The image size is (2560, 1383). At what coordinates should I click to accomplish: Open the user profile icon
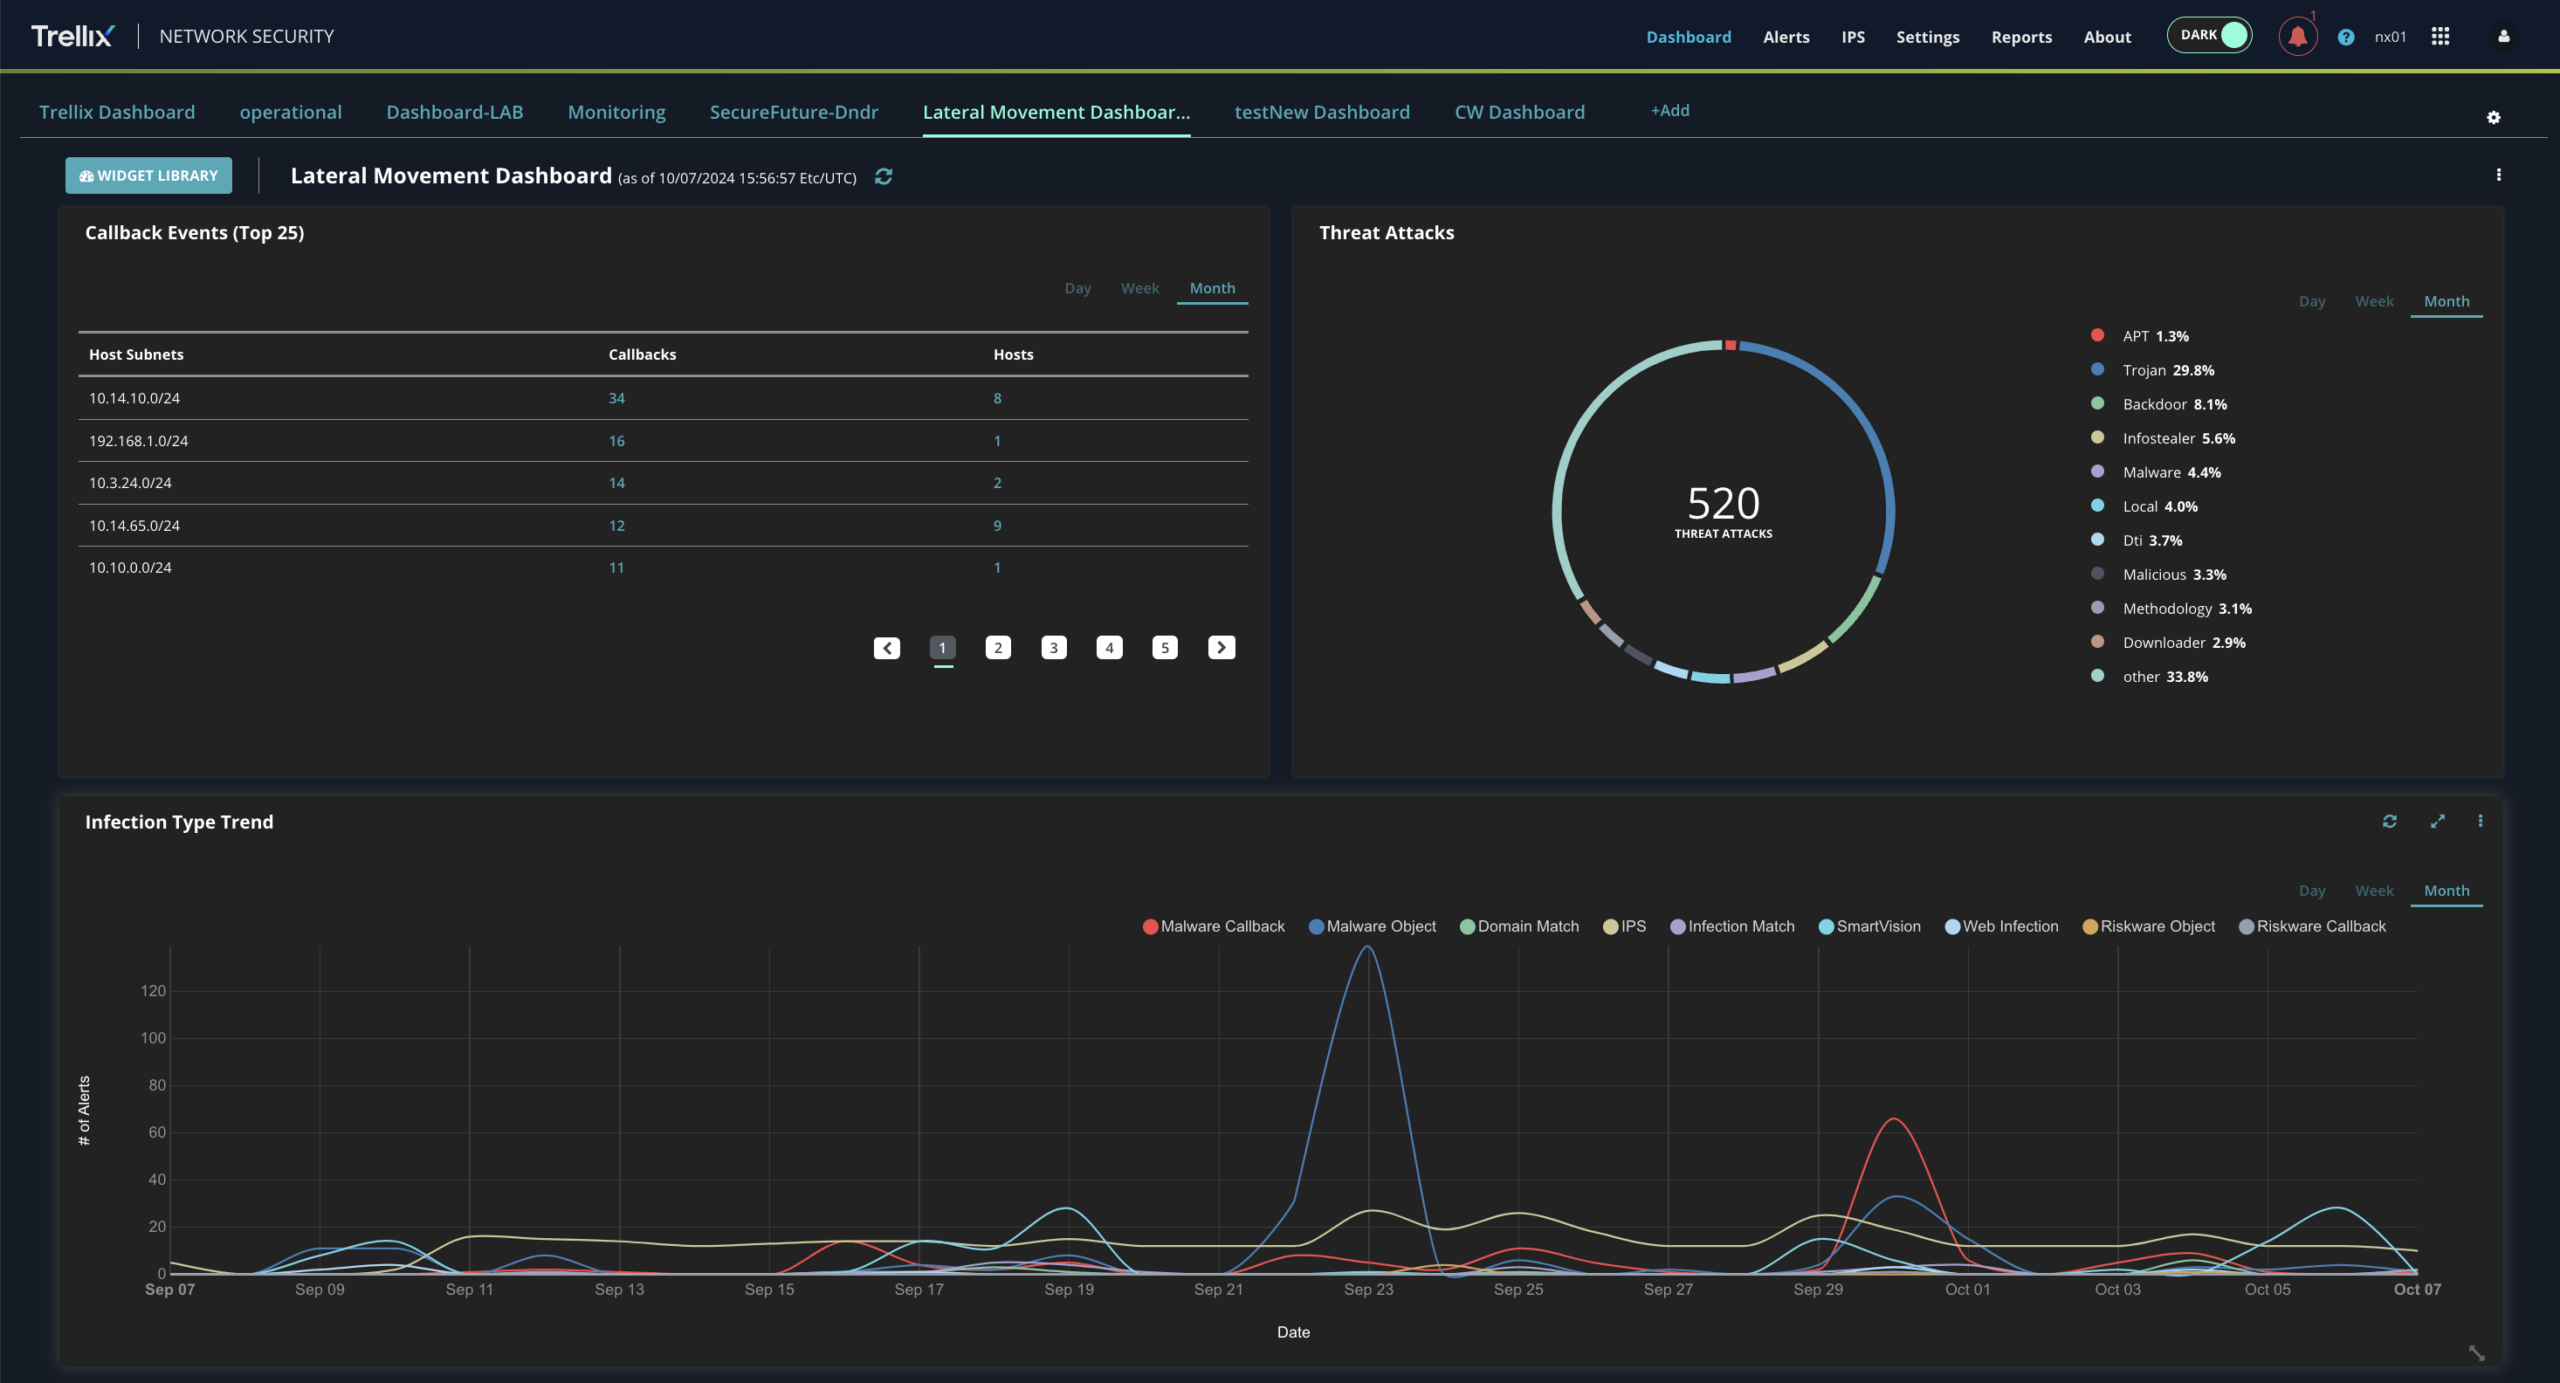[2503, 36]
